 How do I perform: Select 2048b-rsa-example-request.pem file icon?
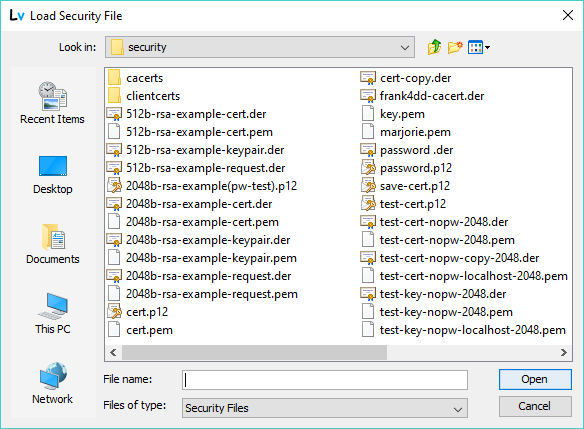[x=114, y=294]
